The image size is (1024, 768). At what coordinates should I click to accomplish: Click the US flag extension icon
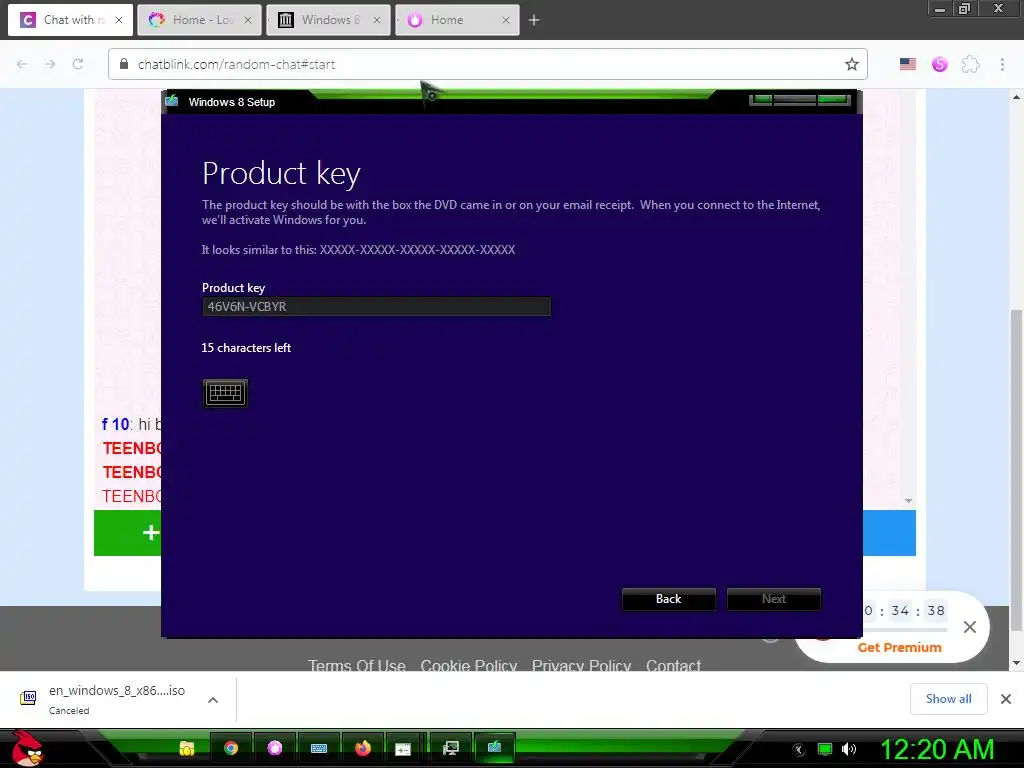tap(908, 64)
